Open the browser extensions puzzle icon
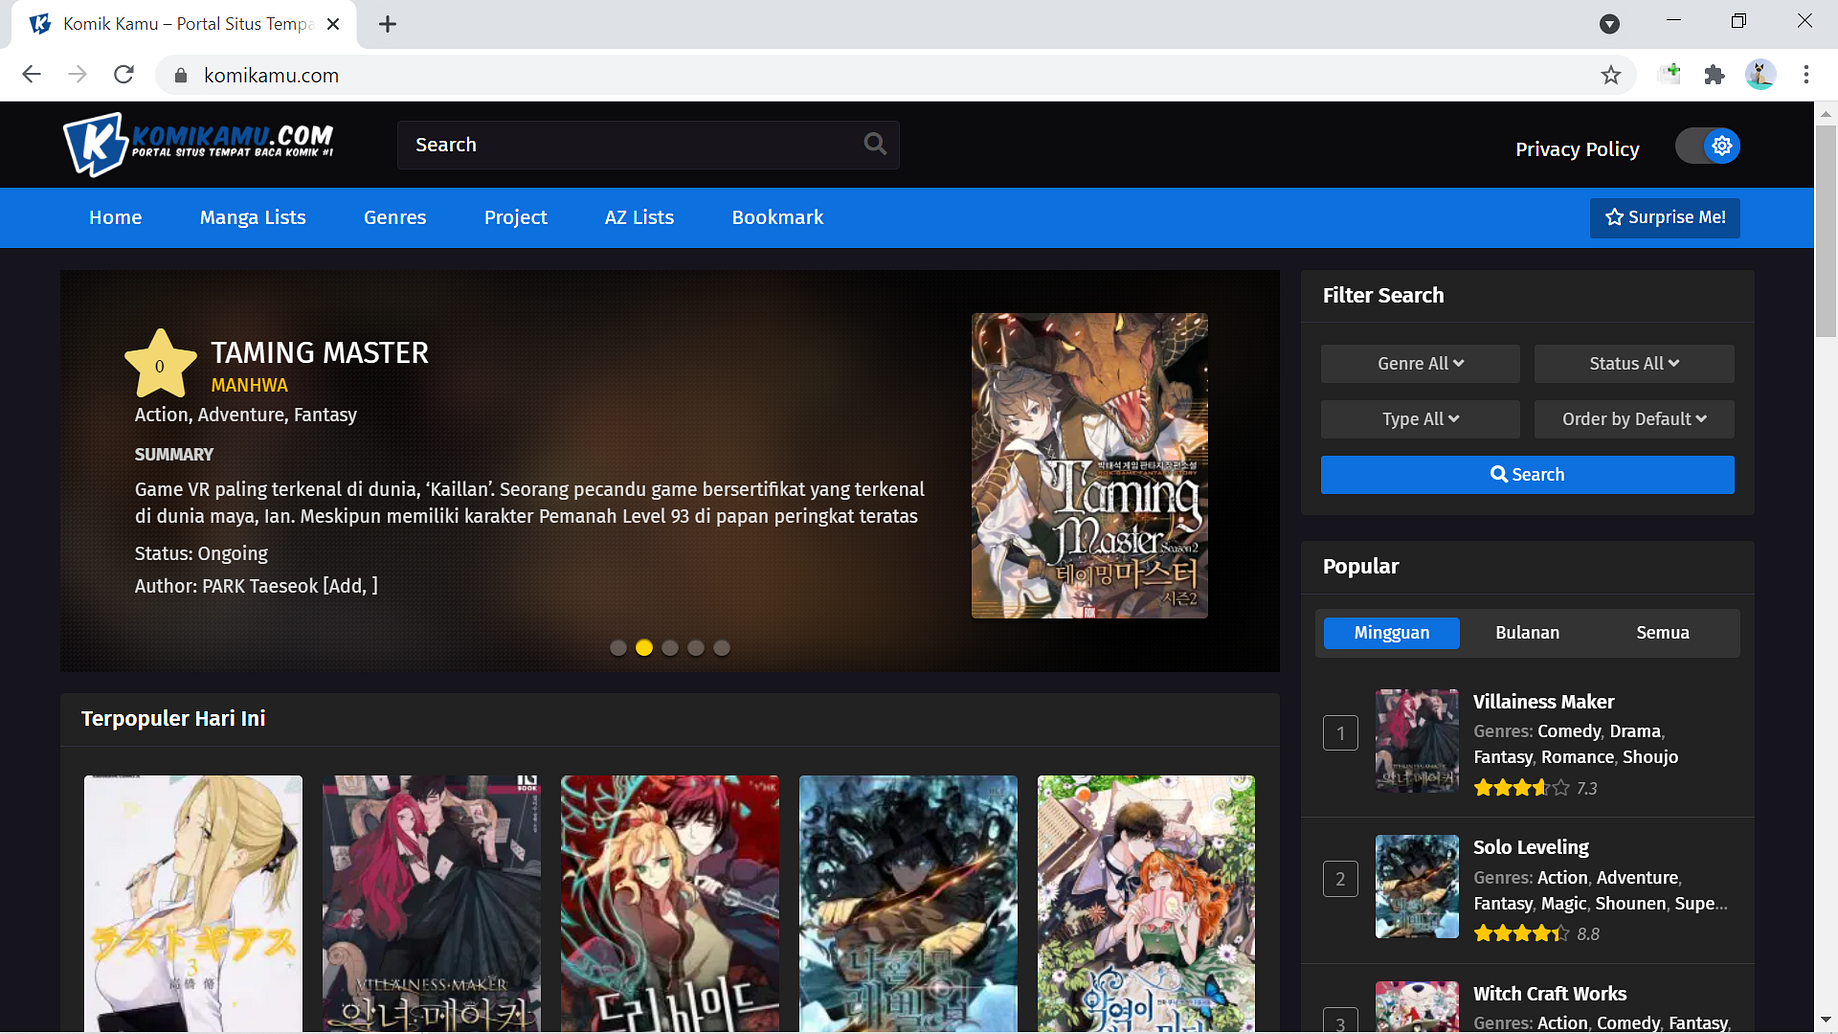Image resolution: width=1838 pixels, height=1034 pixels. (x=1714, y=75)
